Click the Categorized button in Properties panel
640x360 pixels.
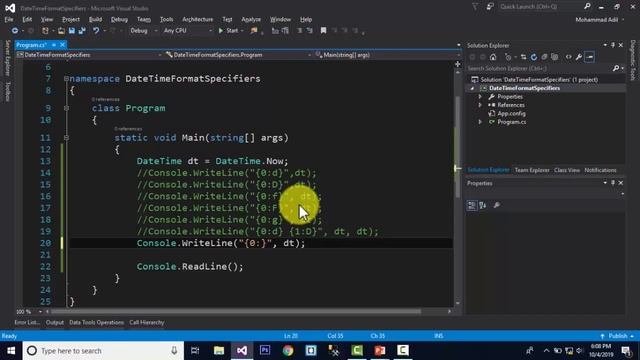pyautogui.click(x=472, y=205)
